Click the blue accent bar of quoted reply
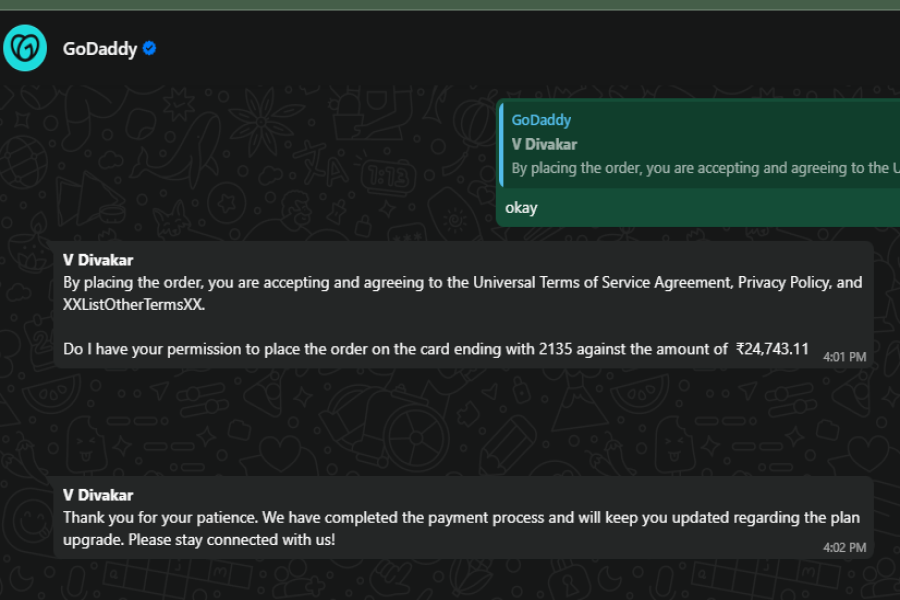The image size is (900, 600). pyautogui.click(x=501, y=143)
